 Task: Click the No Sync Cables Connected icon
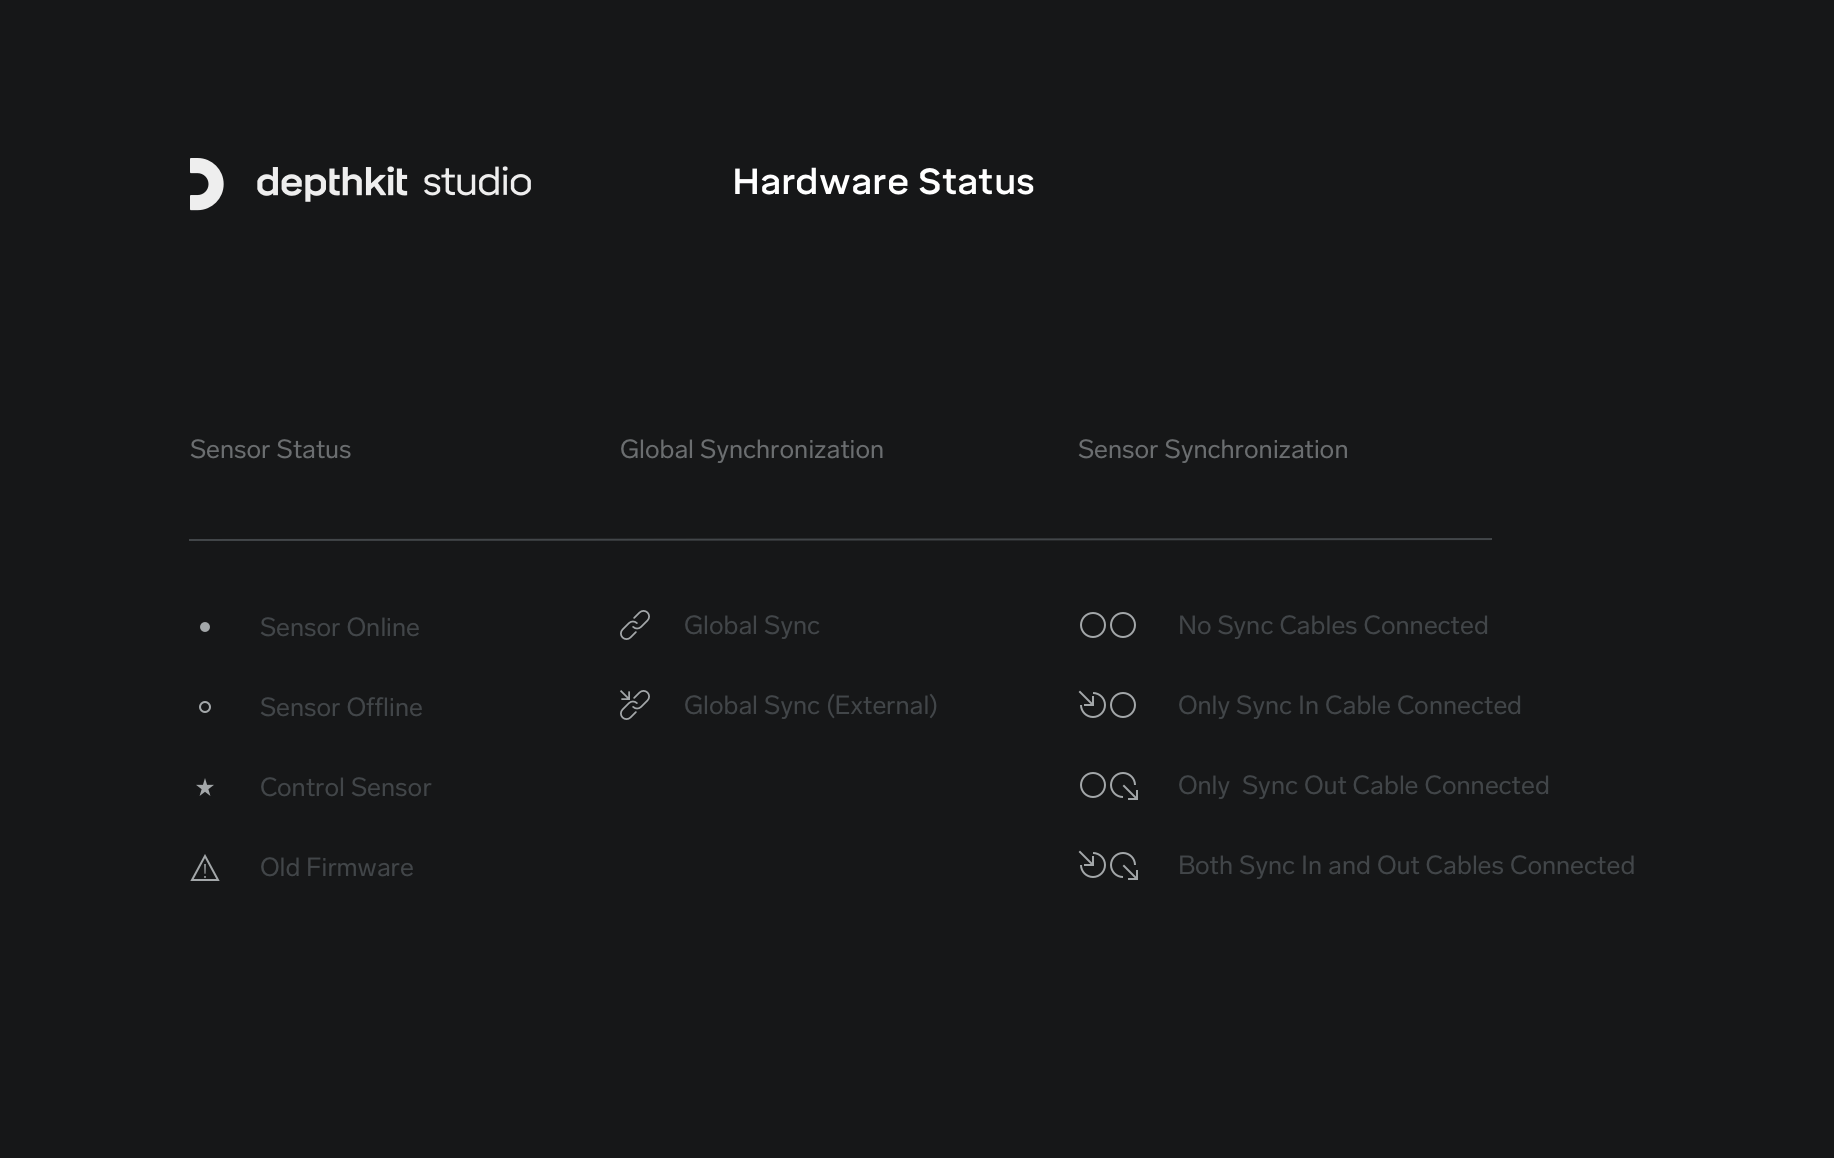point(1108,625)
